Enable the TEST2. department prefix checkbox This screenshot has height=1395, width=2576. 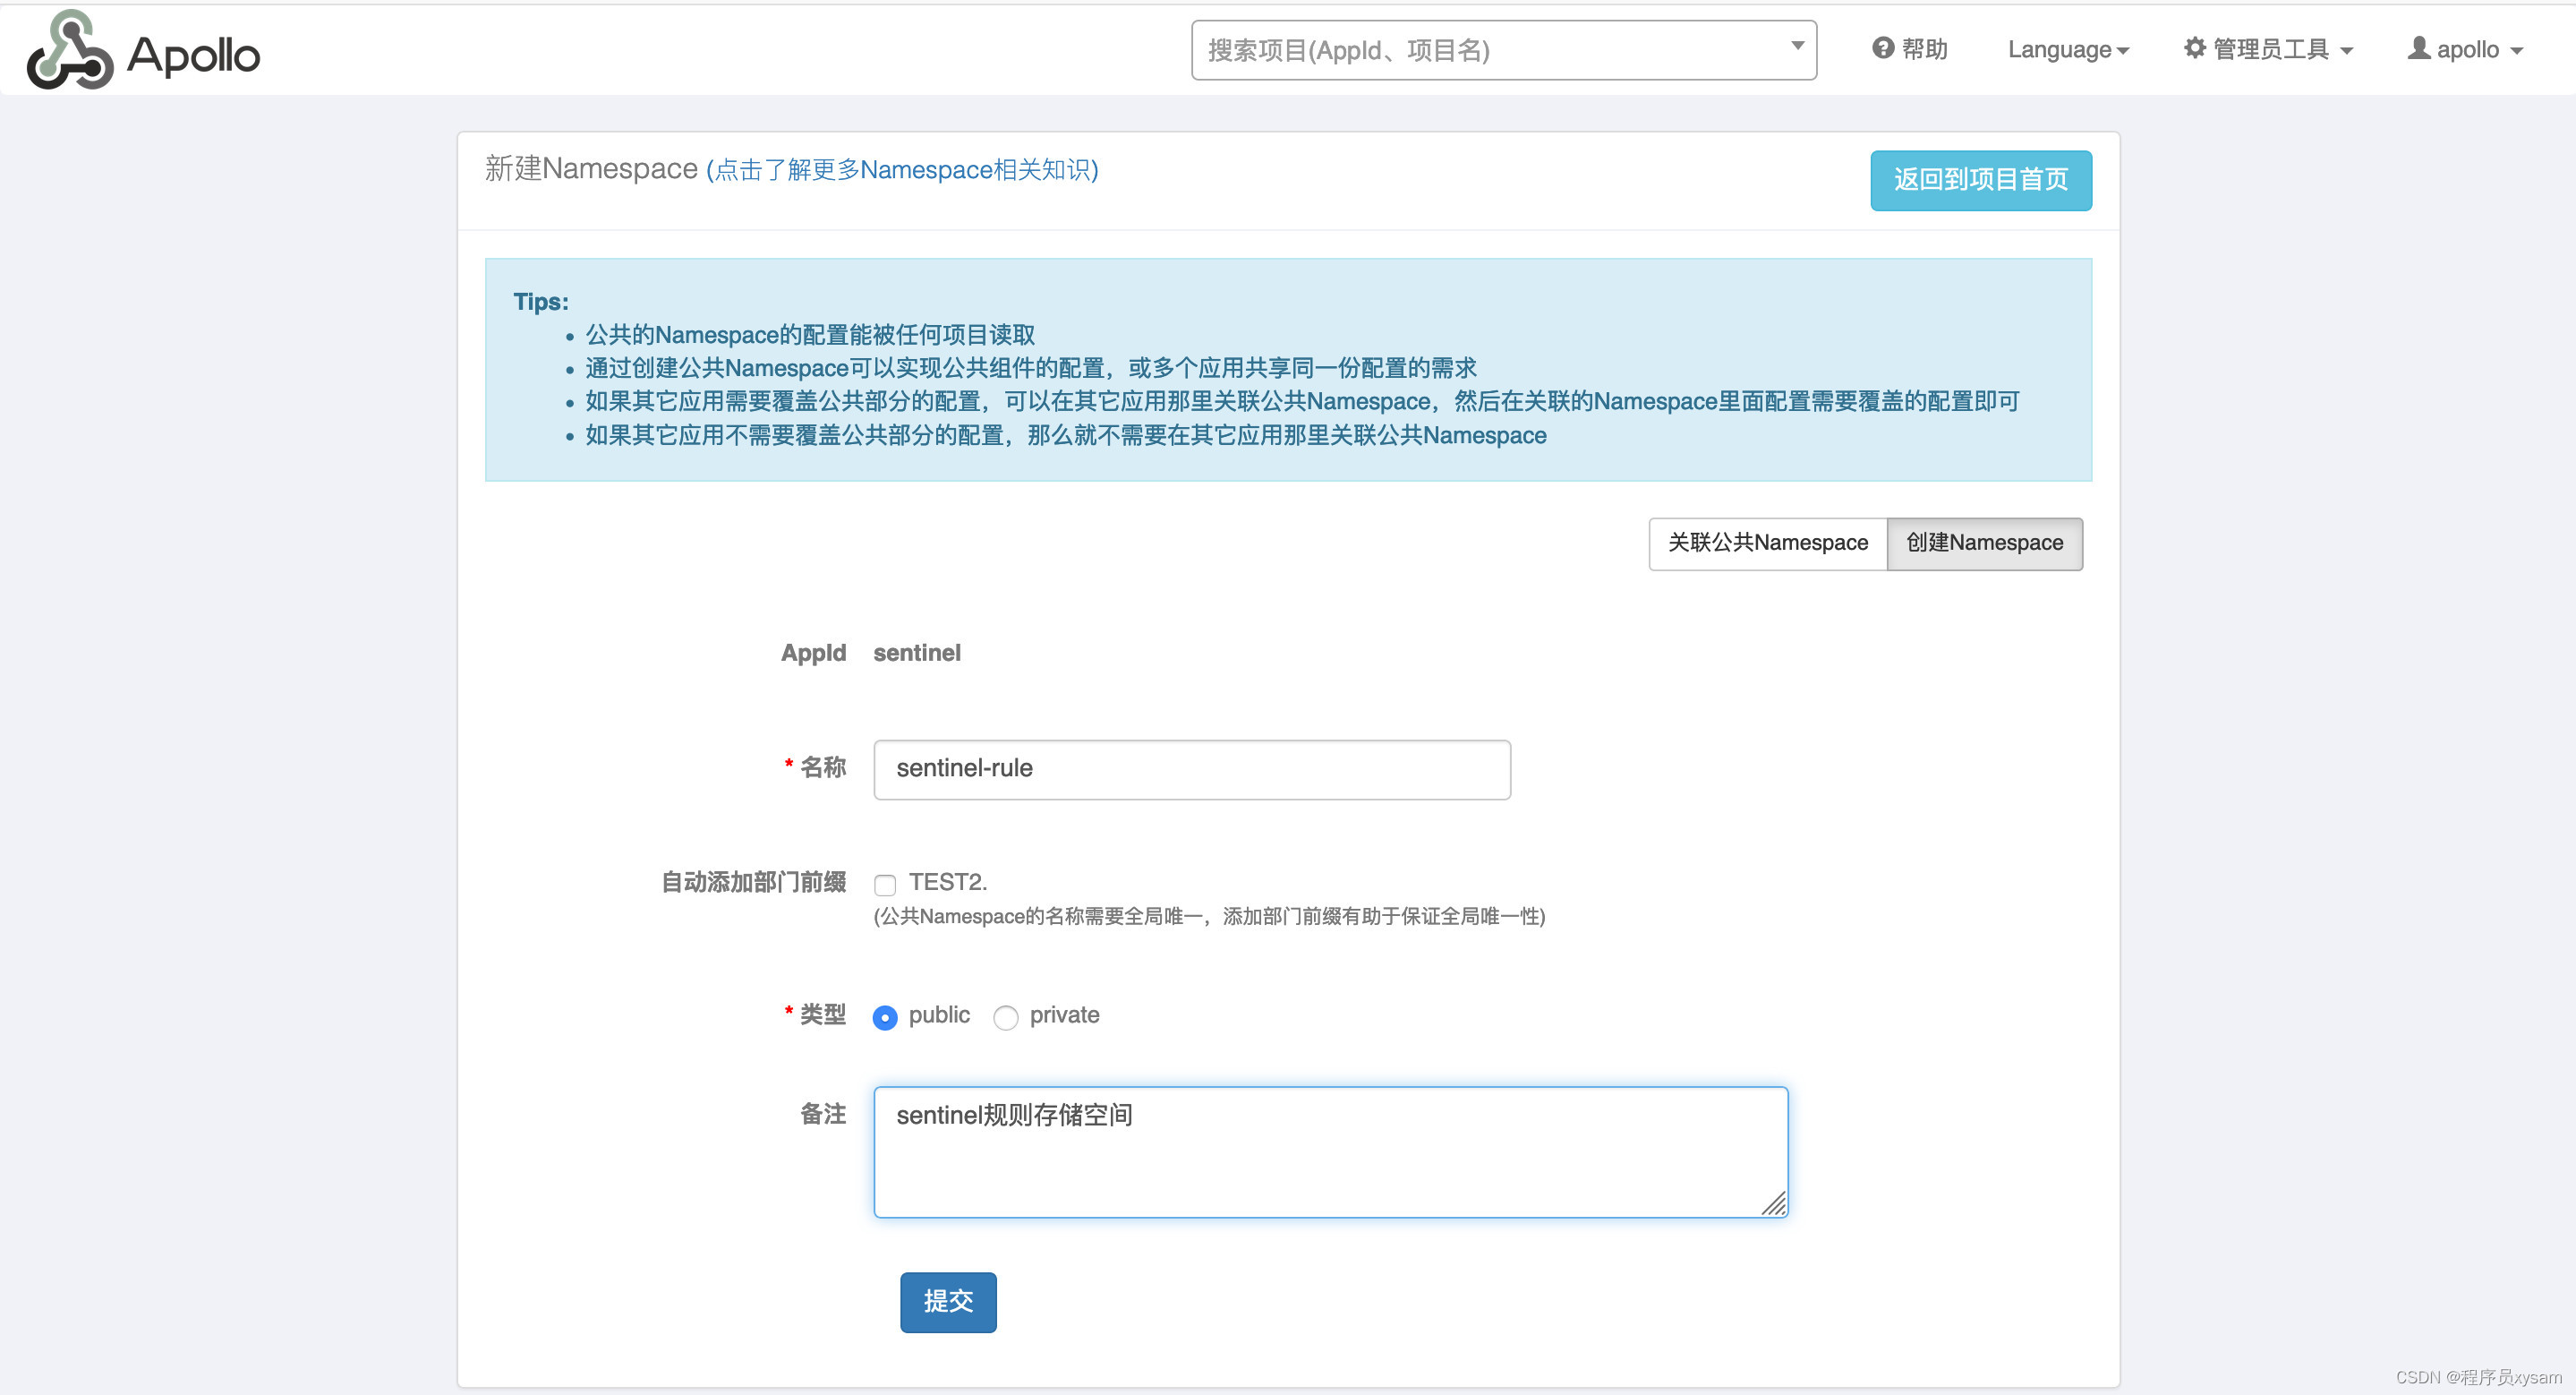tap(884, 885)
